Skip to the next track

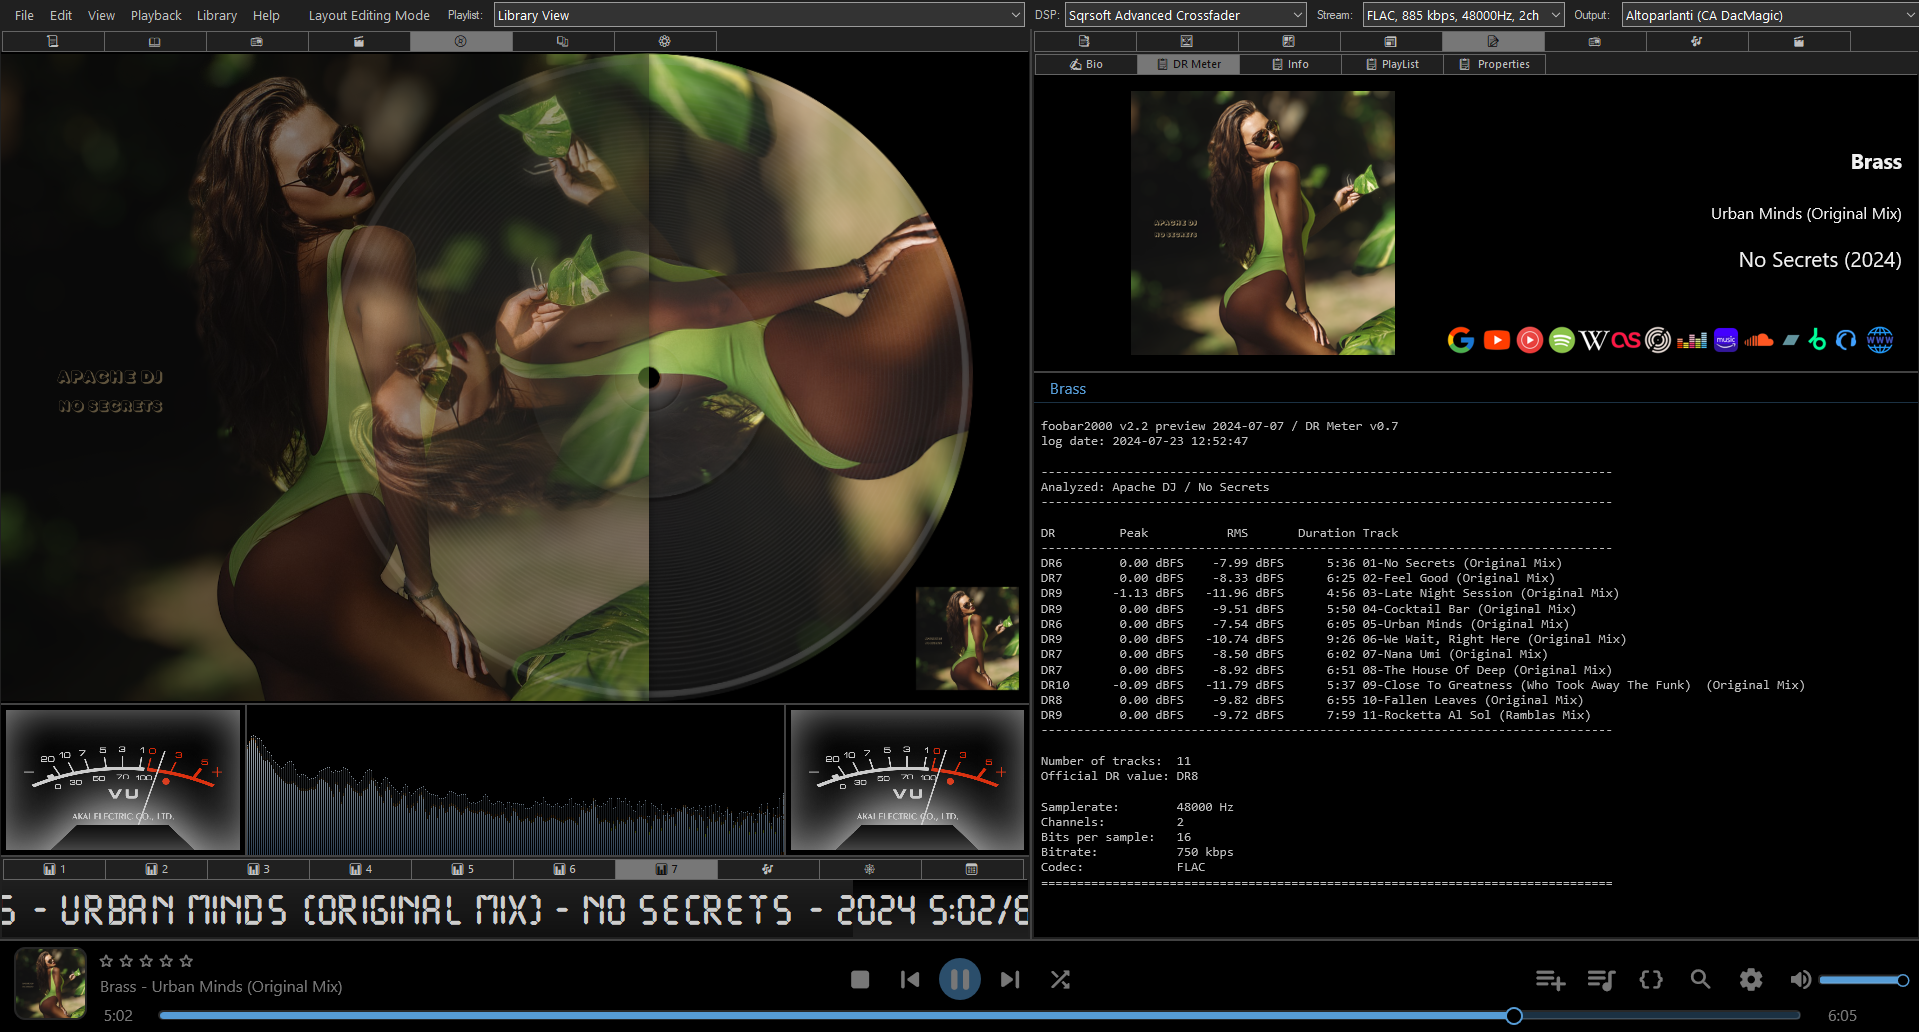click(1010, 980)
